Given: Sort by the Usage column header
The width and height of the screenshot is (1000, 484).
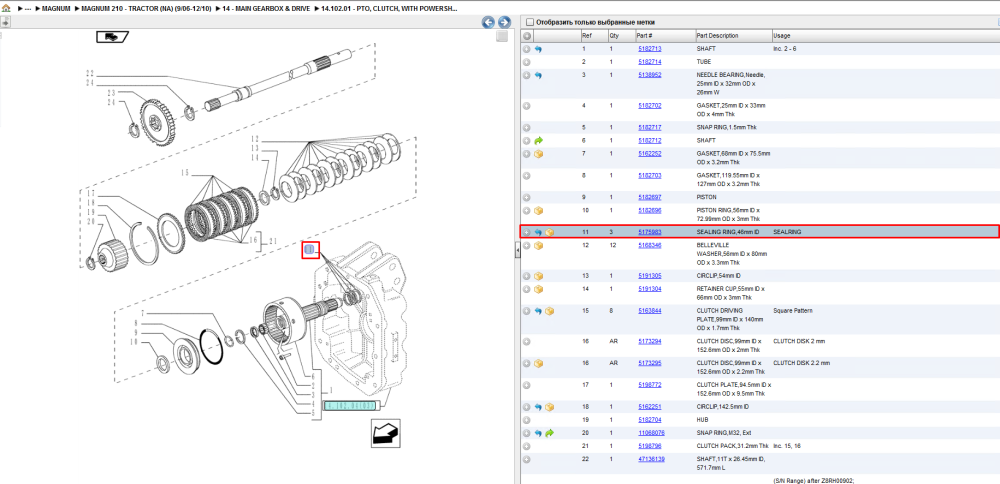Looking at the screenshot, I should [781, 36].
